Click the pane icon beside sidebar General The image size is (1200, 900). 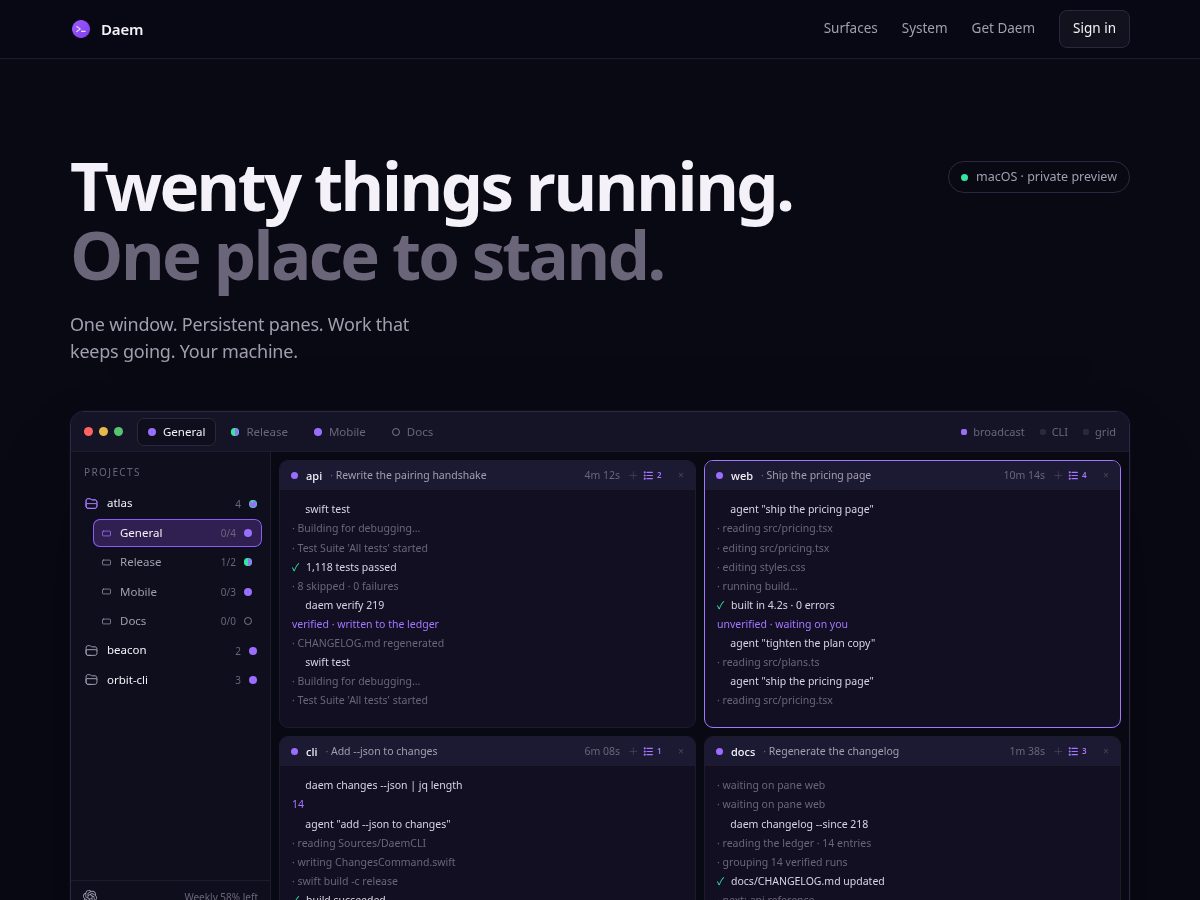tap(107, 533)
